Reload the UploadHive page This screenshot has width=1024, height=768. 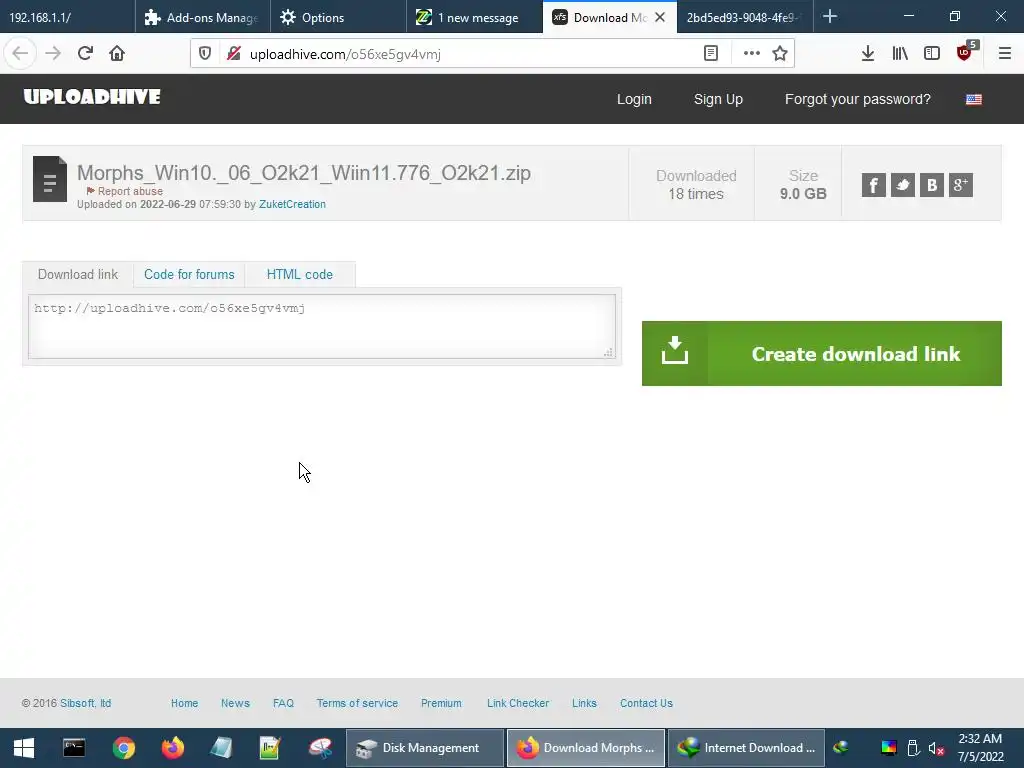coord(86,54)
